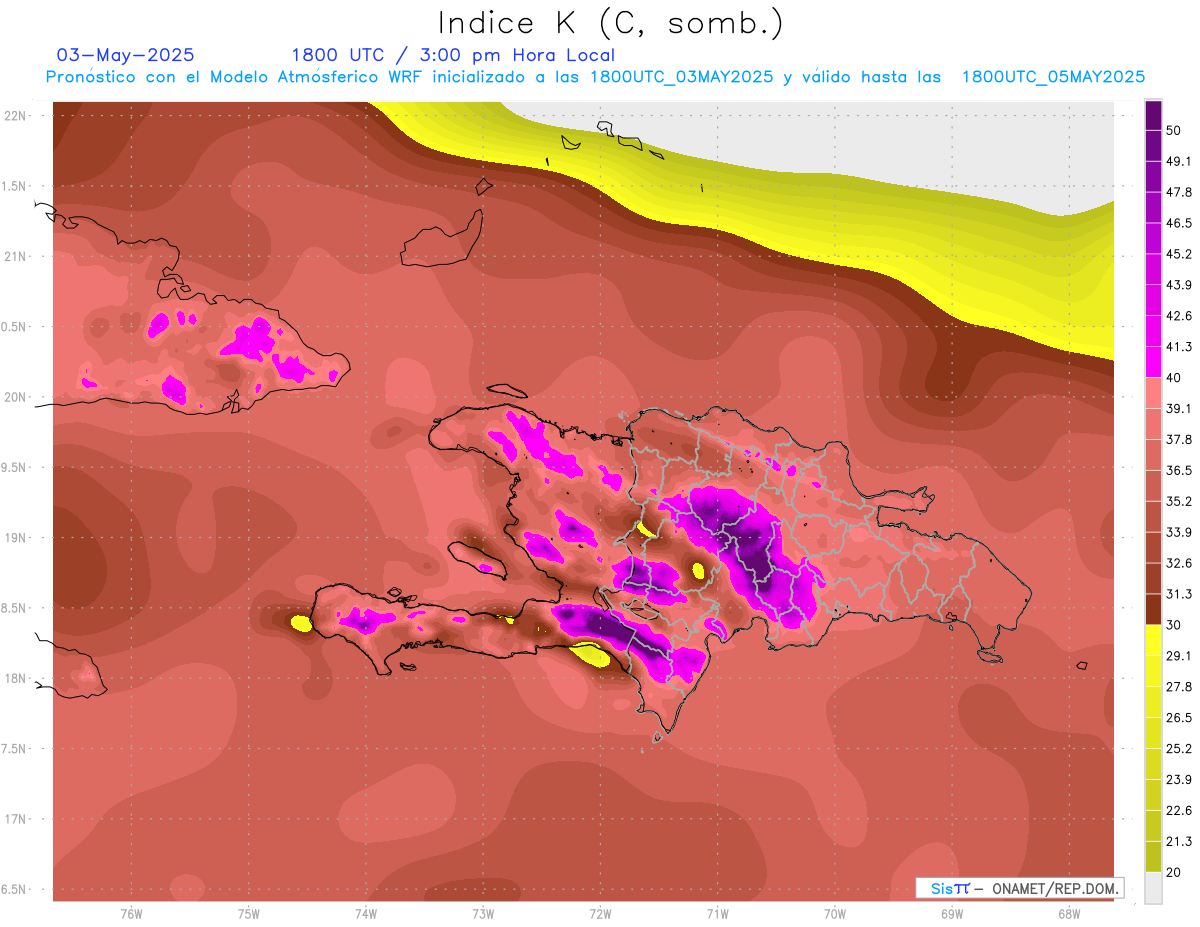Click colorbar value '42.6'
1200x927 pixels.
pyautogui.click(x=1179, y=316)
